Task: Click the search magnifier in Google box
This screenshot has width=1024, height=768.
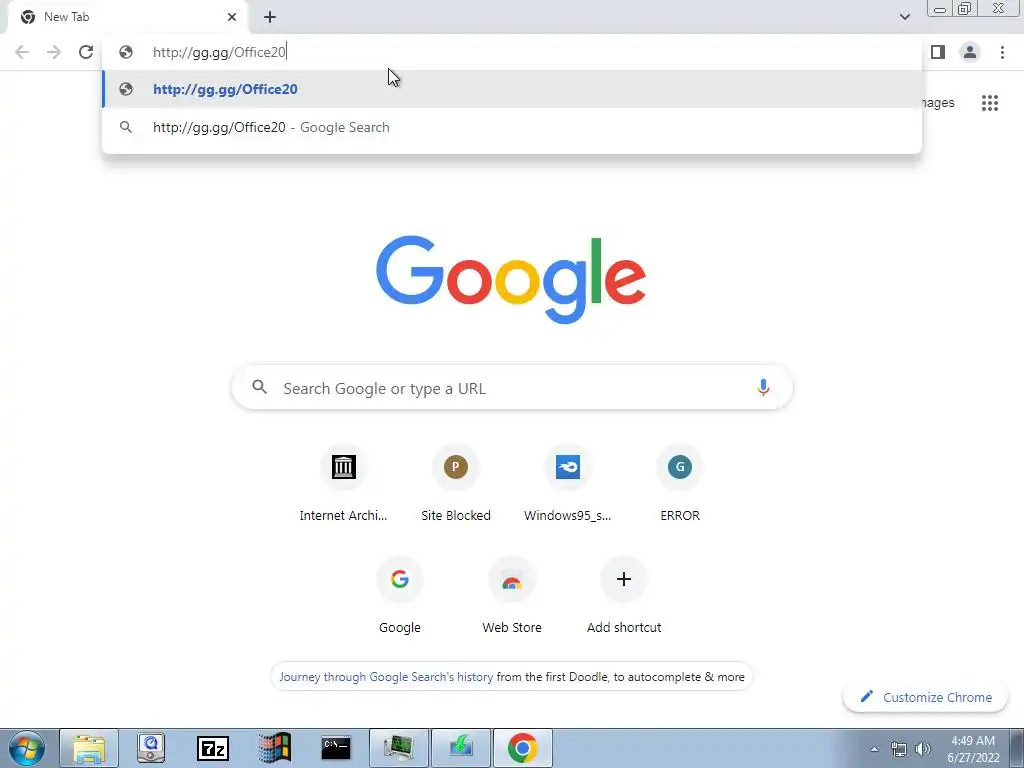Action: 259,387
